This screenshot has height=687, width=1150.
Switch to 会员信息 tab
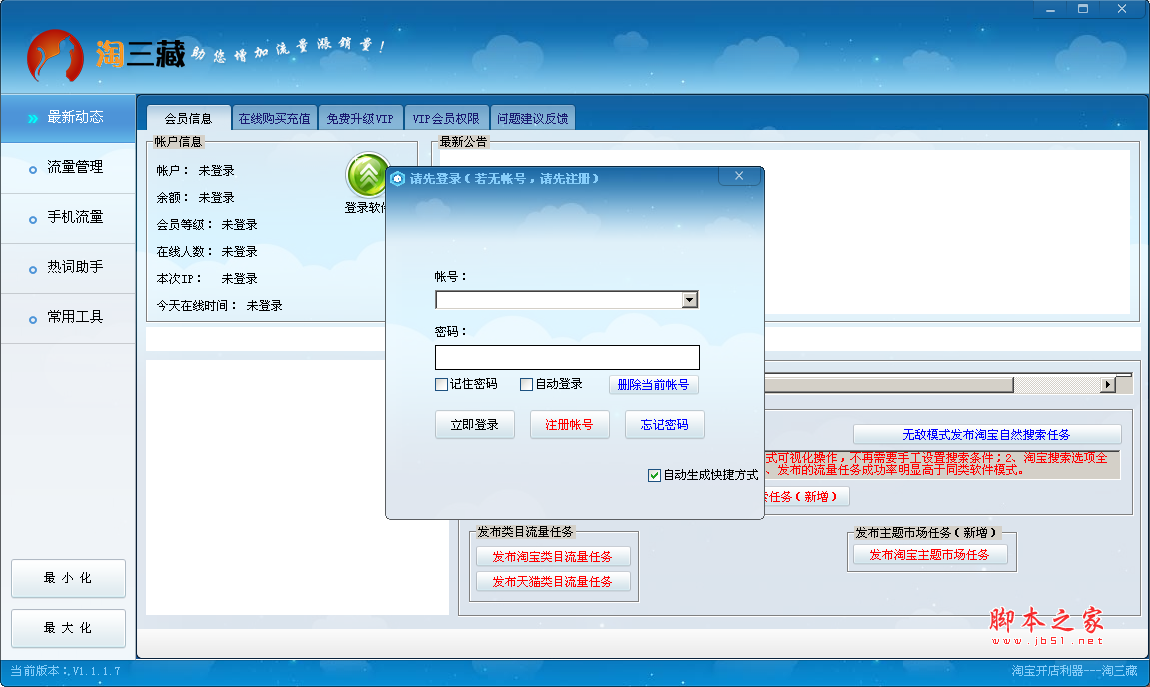pos(188,118)
